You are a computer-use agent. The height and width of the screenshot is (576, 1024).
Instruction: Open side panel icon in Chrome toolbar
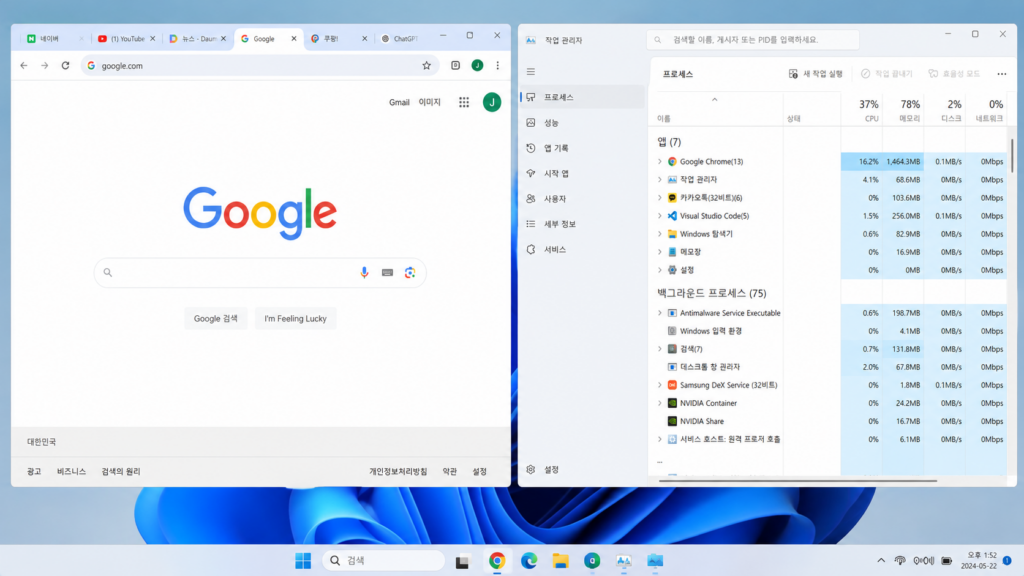(x=456, y=65)
